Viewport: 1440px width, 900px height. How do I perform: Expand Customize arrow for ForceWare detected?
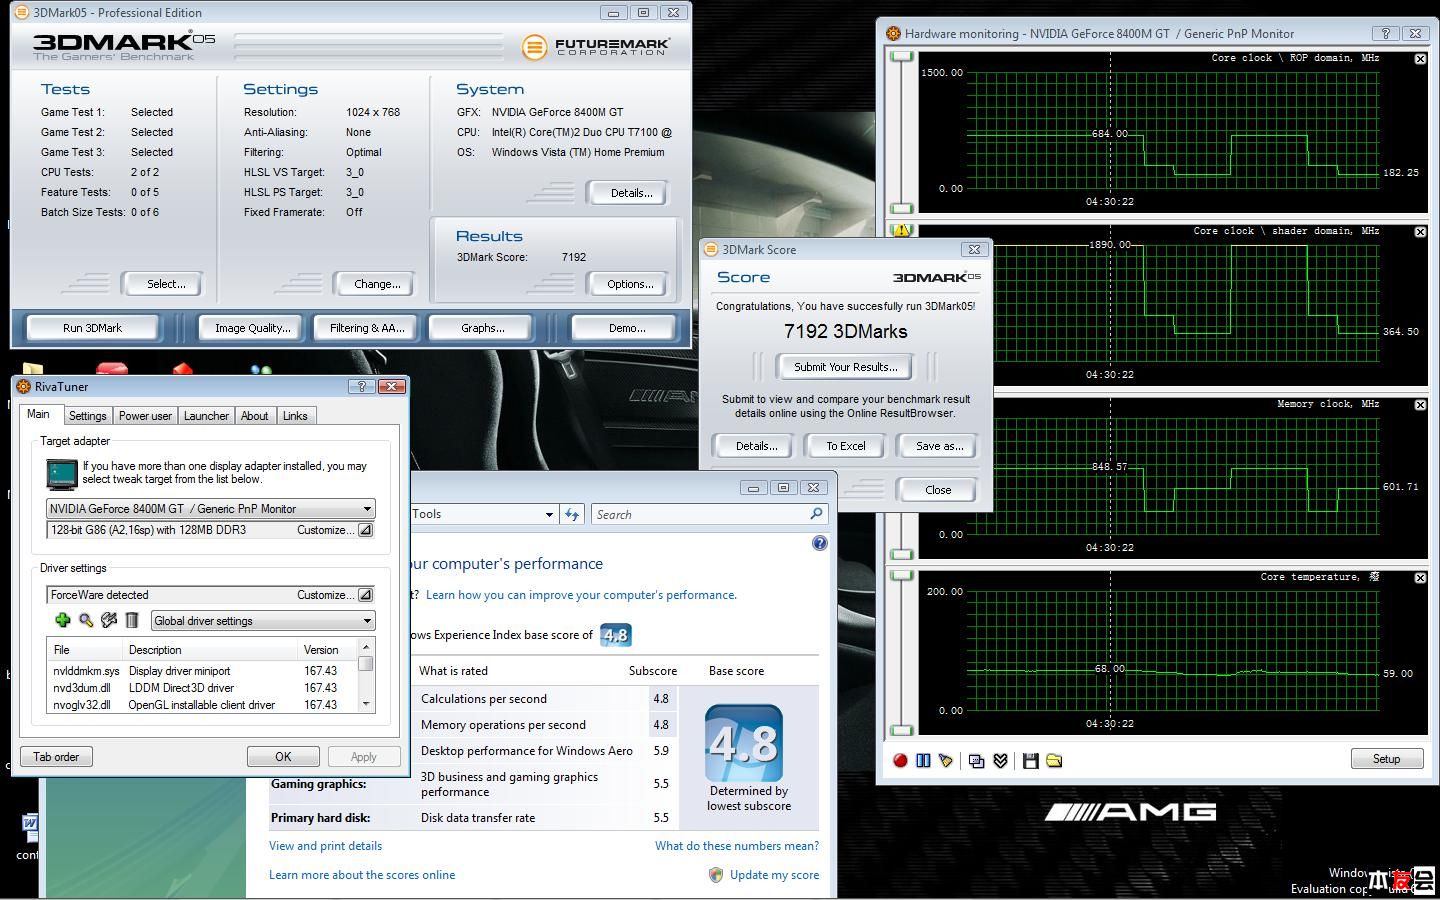365,595
